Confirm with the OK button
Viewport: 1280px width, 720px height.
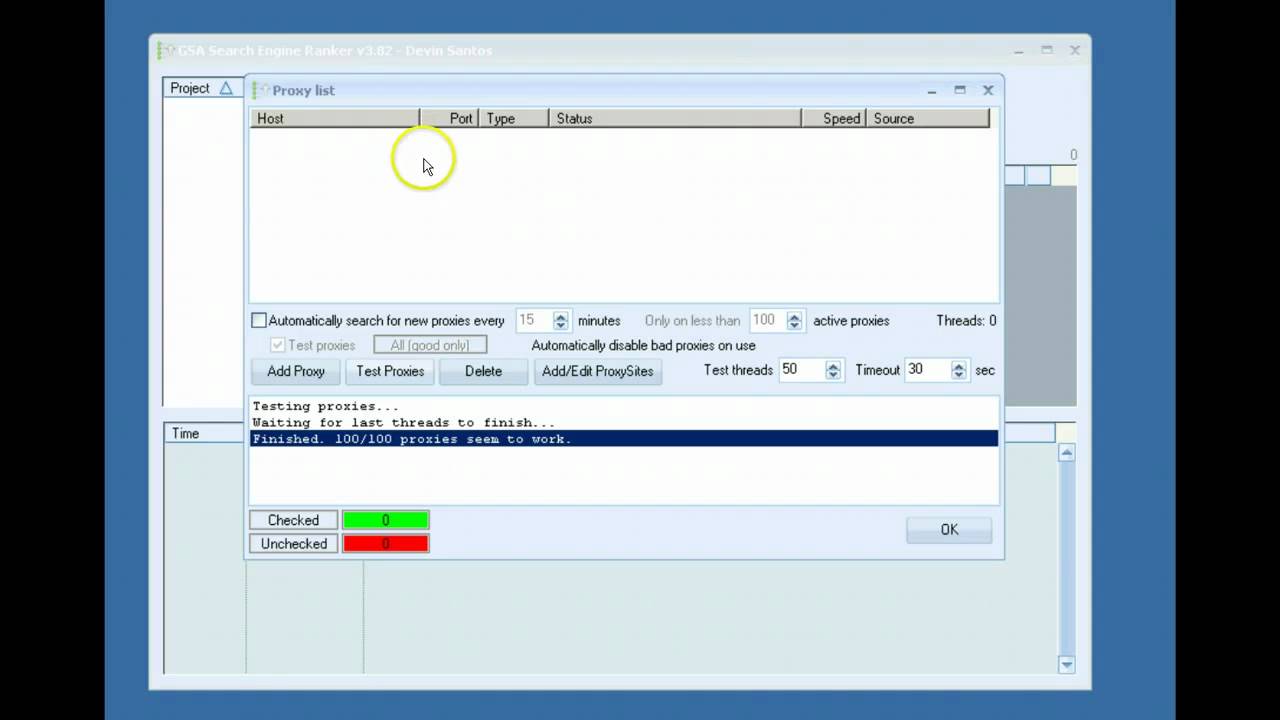tap(949, 530)
